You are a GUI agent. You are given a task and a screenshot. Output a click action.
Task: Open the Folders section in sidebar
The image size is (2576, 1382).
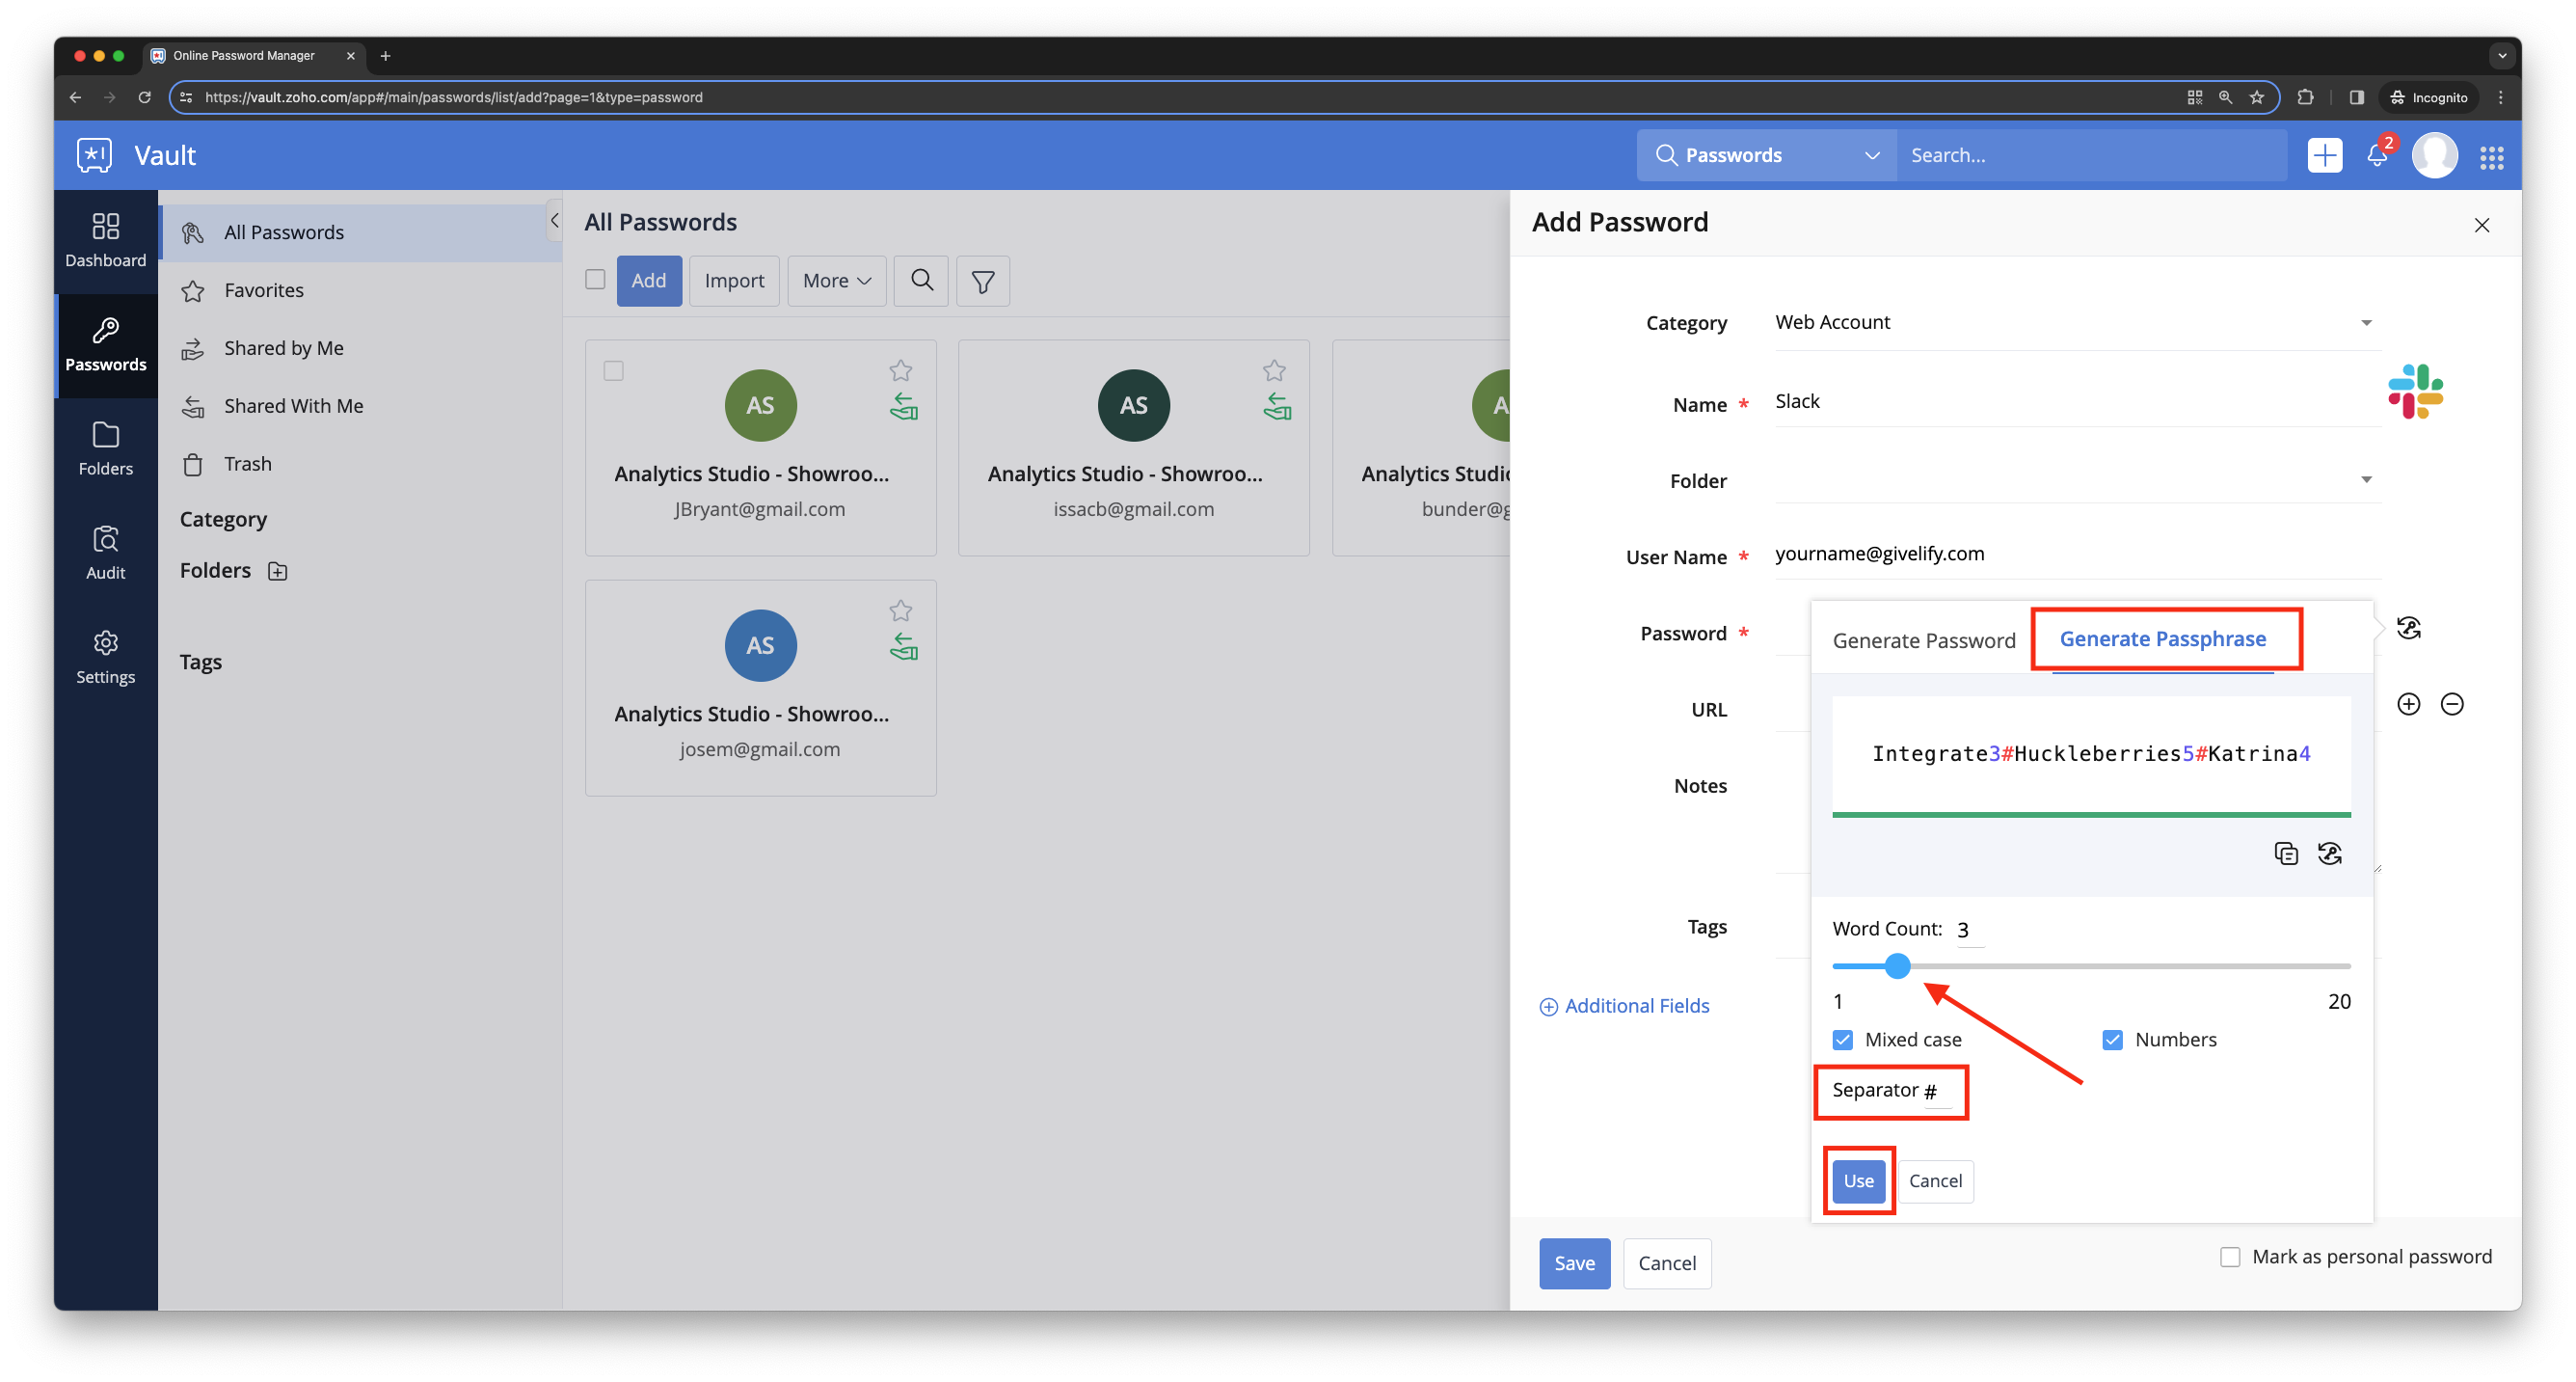[x=105, y=448]
